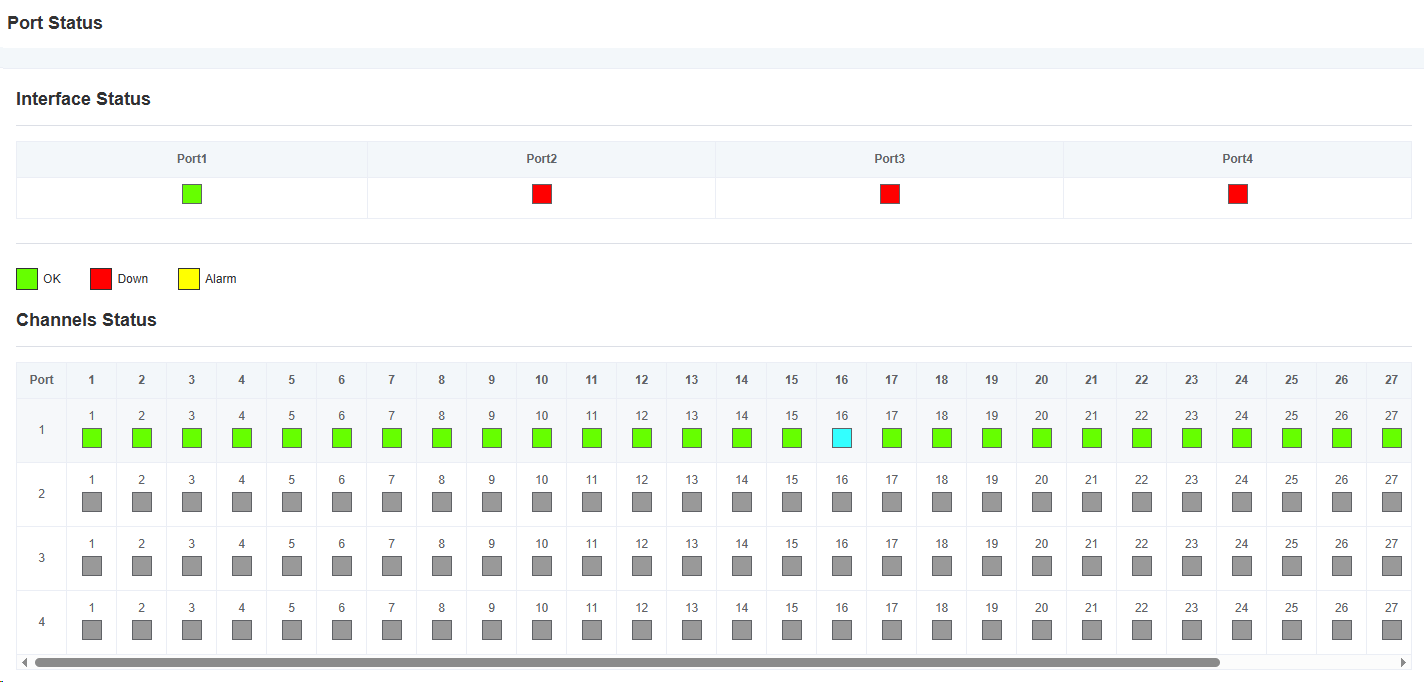Image resolution: width=1424 pixels, height=682 pixels.
Task: Select port 3 channel 12 gray indicator
Action: pos(642,566)
